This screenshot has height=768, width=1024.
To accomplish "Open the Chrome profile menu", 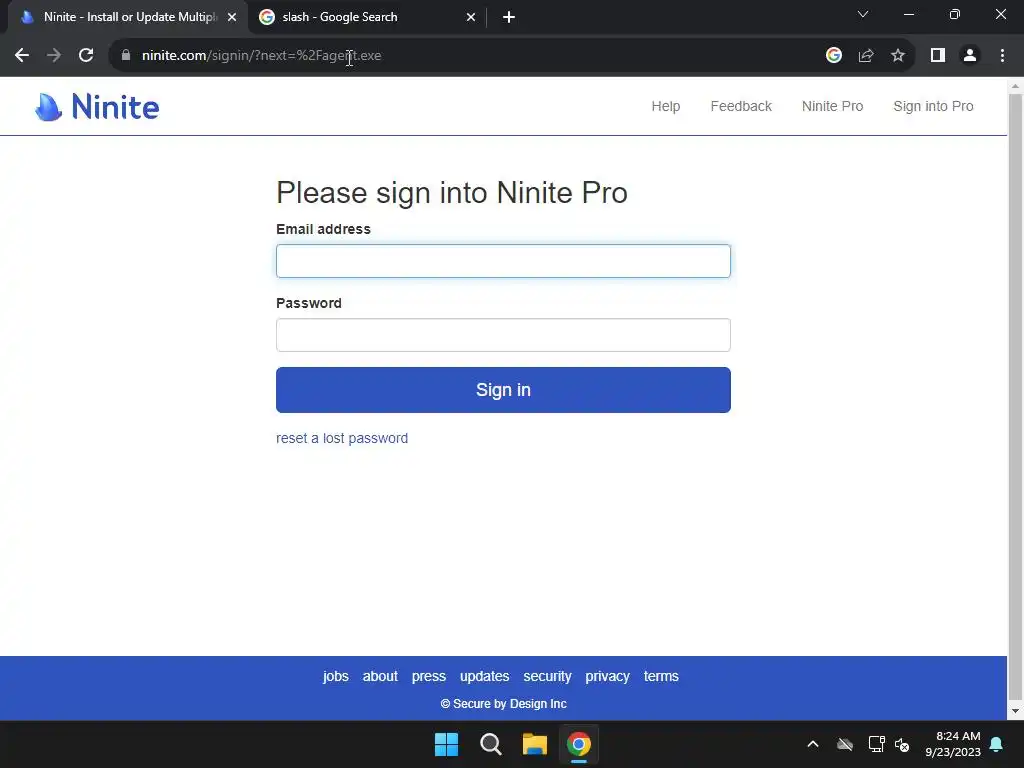I will pos(970,56).
